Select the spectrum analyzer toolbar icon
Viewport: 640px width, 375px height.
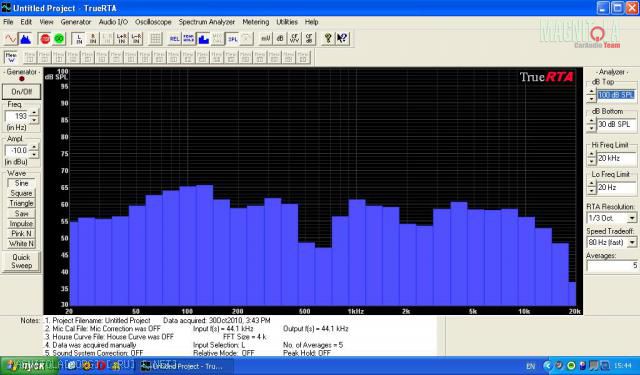(x=25, y=39)
